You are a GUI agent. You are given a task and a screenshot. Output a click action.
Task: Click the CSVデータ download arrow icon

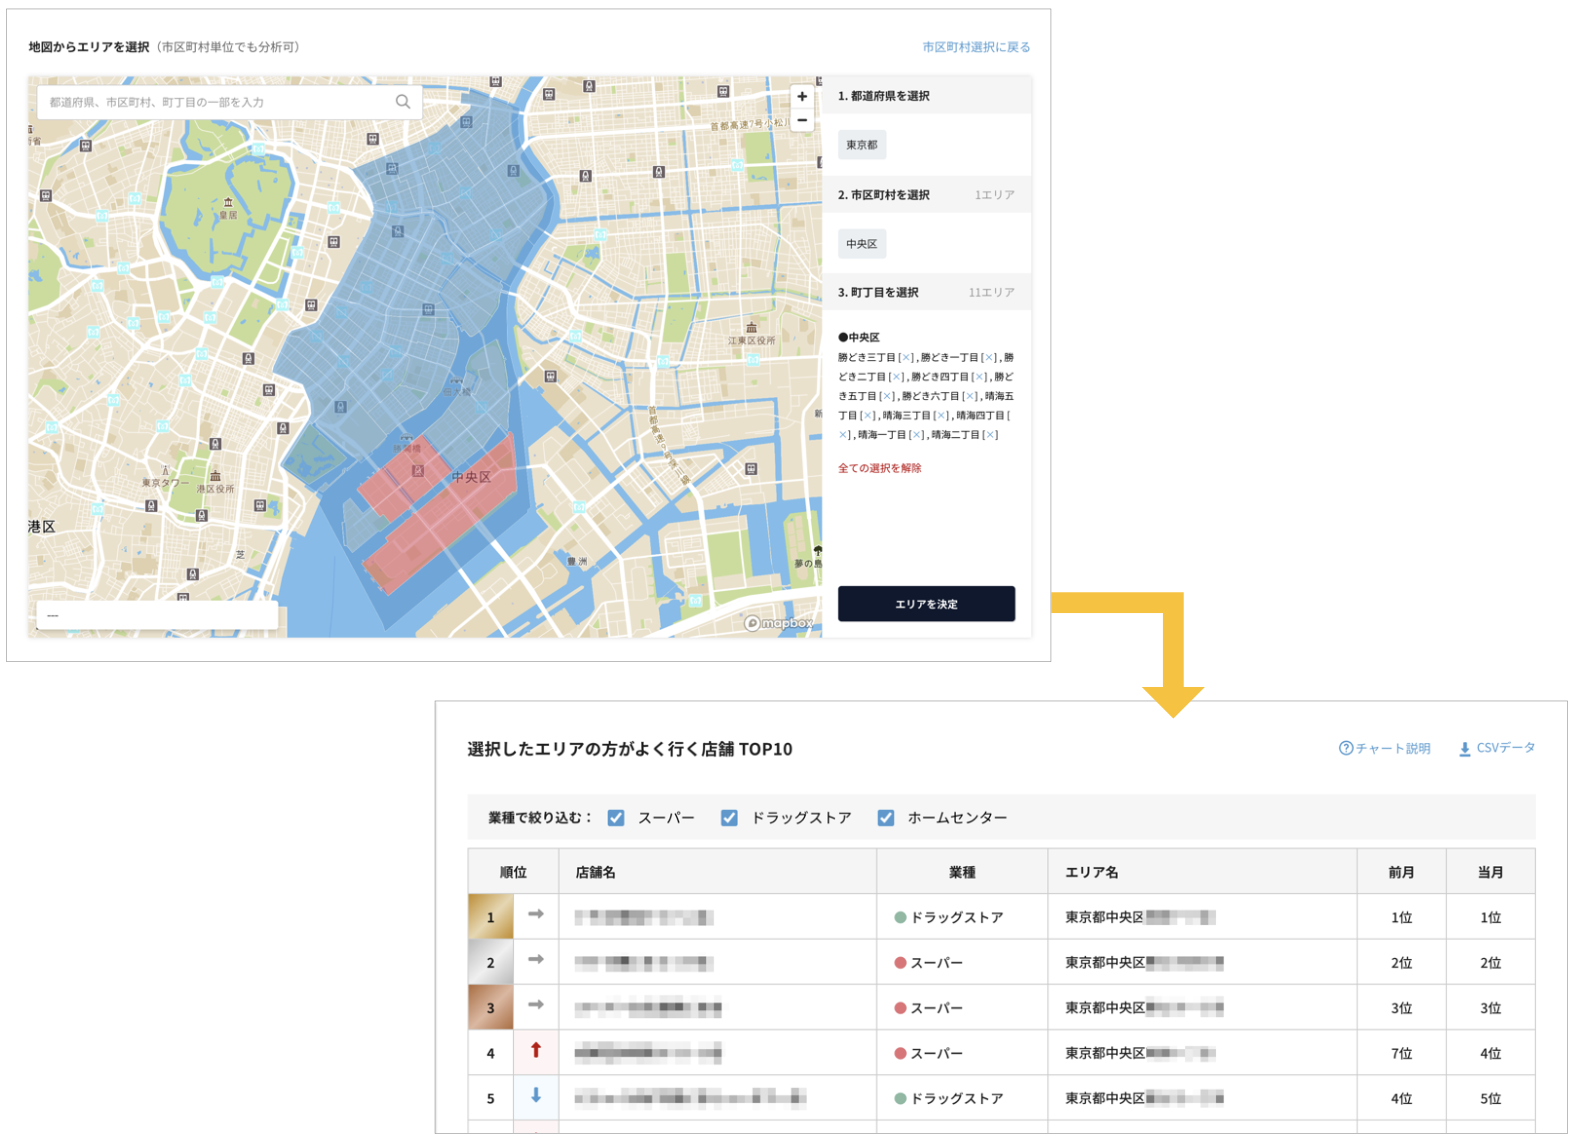point(1464,749)
